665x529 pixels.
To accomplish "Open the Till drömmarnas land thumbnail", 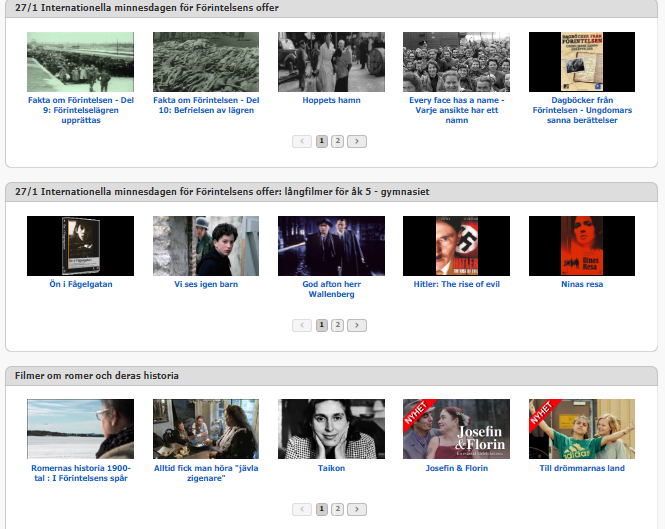I will (x=582, y=429).
